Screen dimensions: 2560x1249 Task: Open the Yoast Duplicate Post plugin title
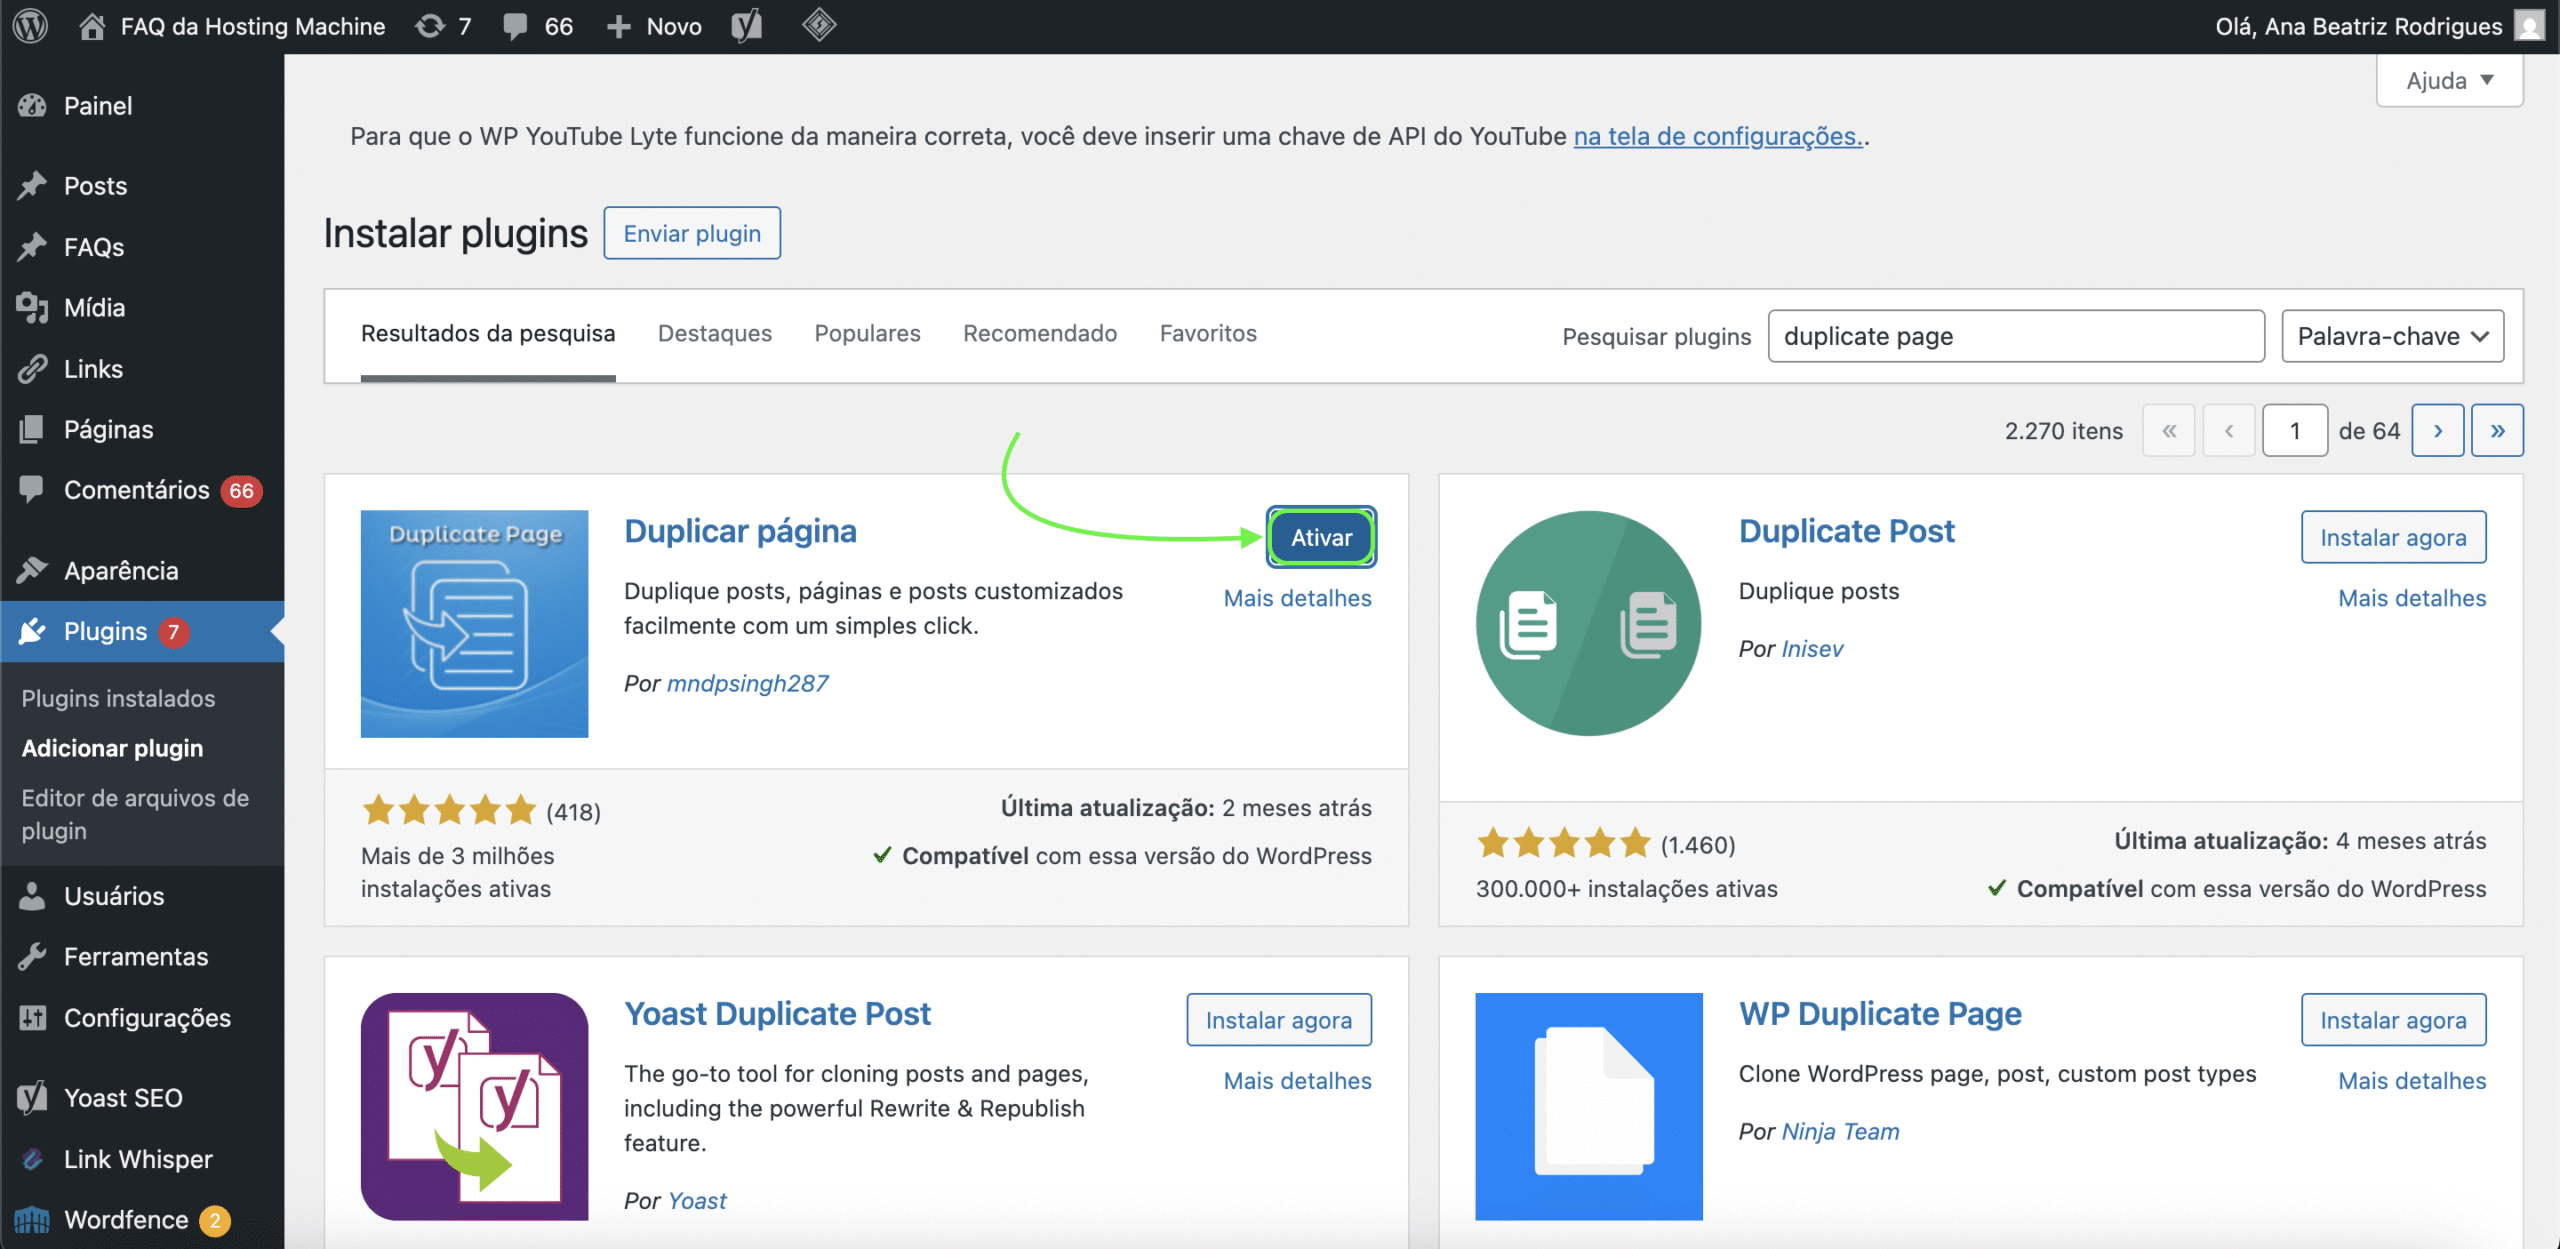[x=777, y=1014]
